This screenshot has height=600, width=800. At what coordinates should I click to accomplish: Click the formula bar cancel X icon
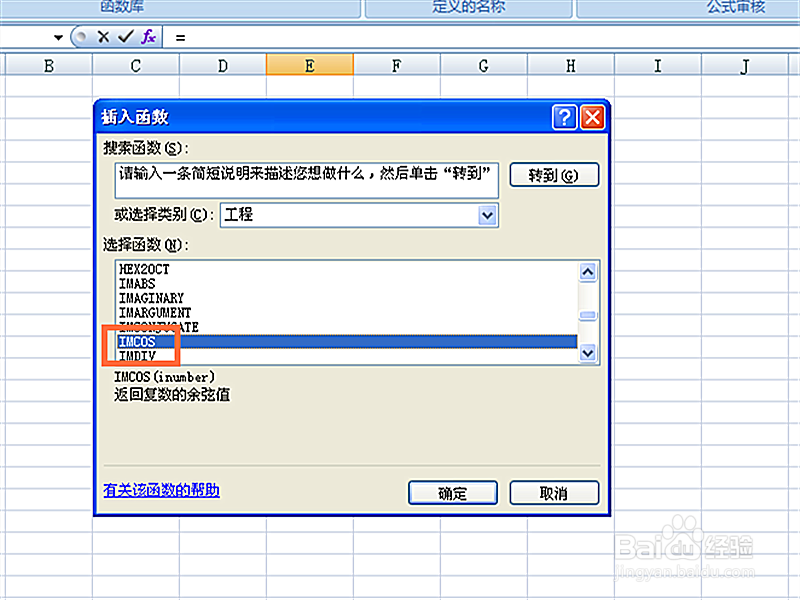[104, 37]
